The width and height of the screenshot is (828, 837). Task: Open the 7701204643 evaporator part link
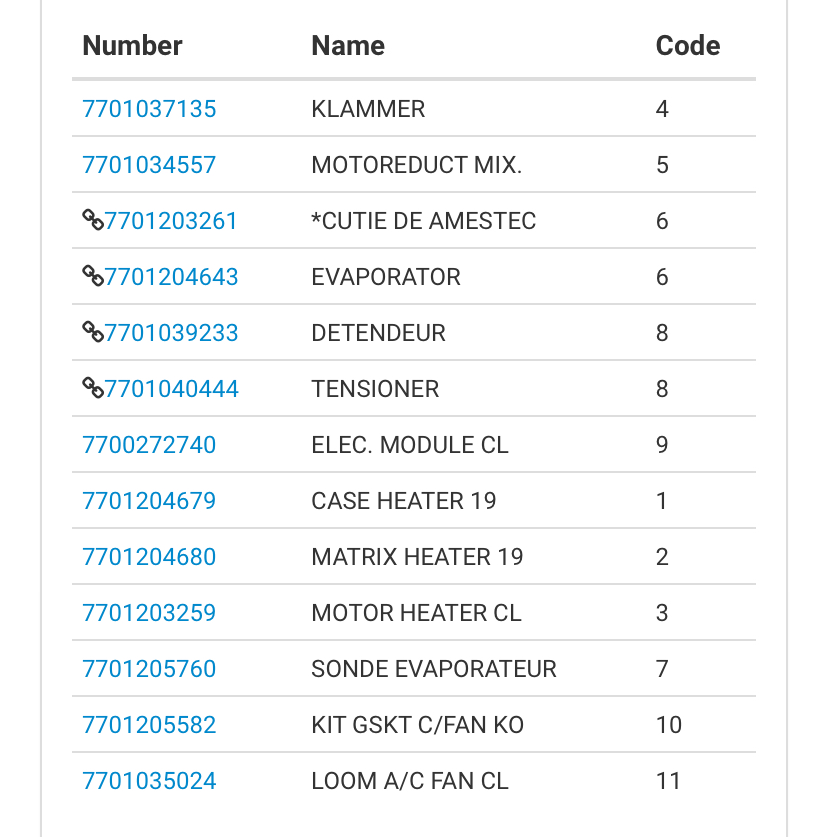(x=172, y=277)
